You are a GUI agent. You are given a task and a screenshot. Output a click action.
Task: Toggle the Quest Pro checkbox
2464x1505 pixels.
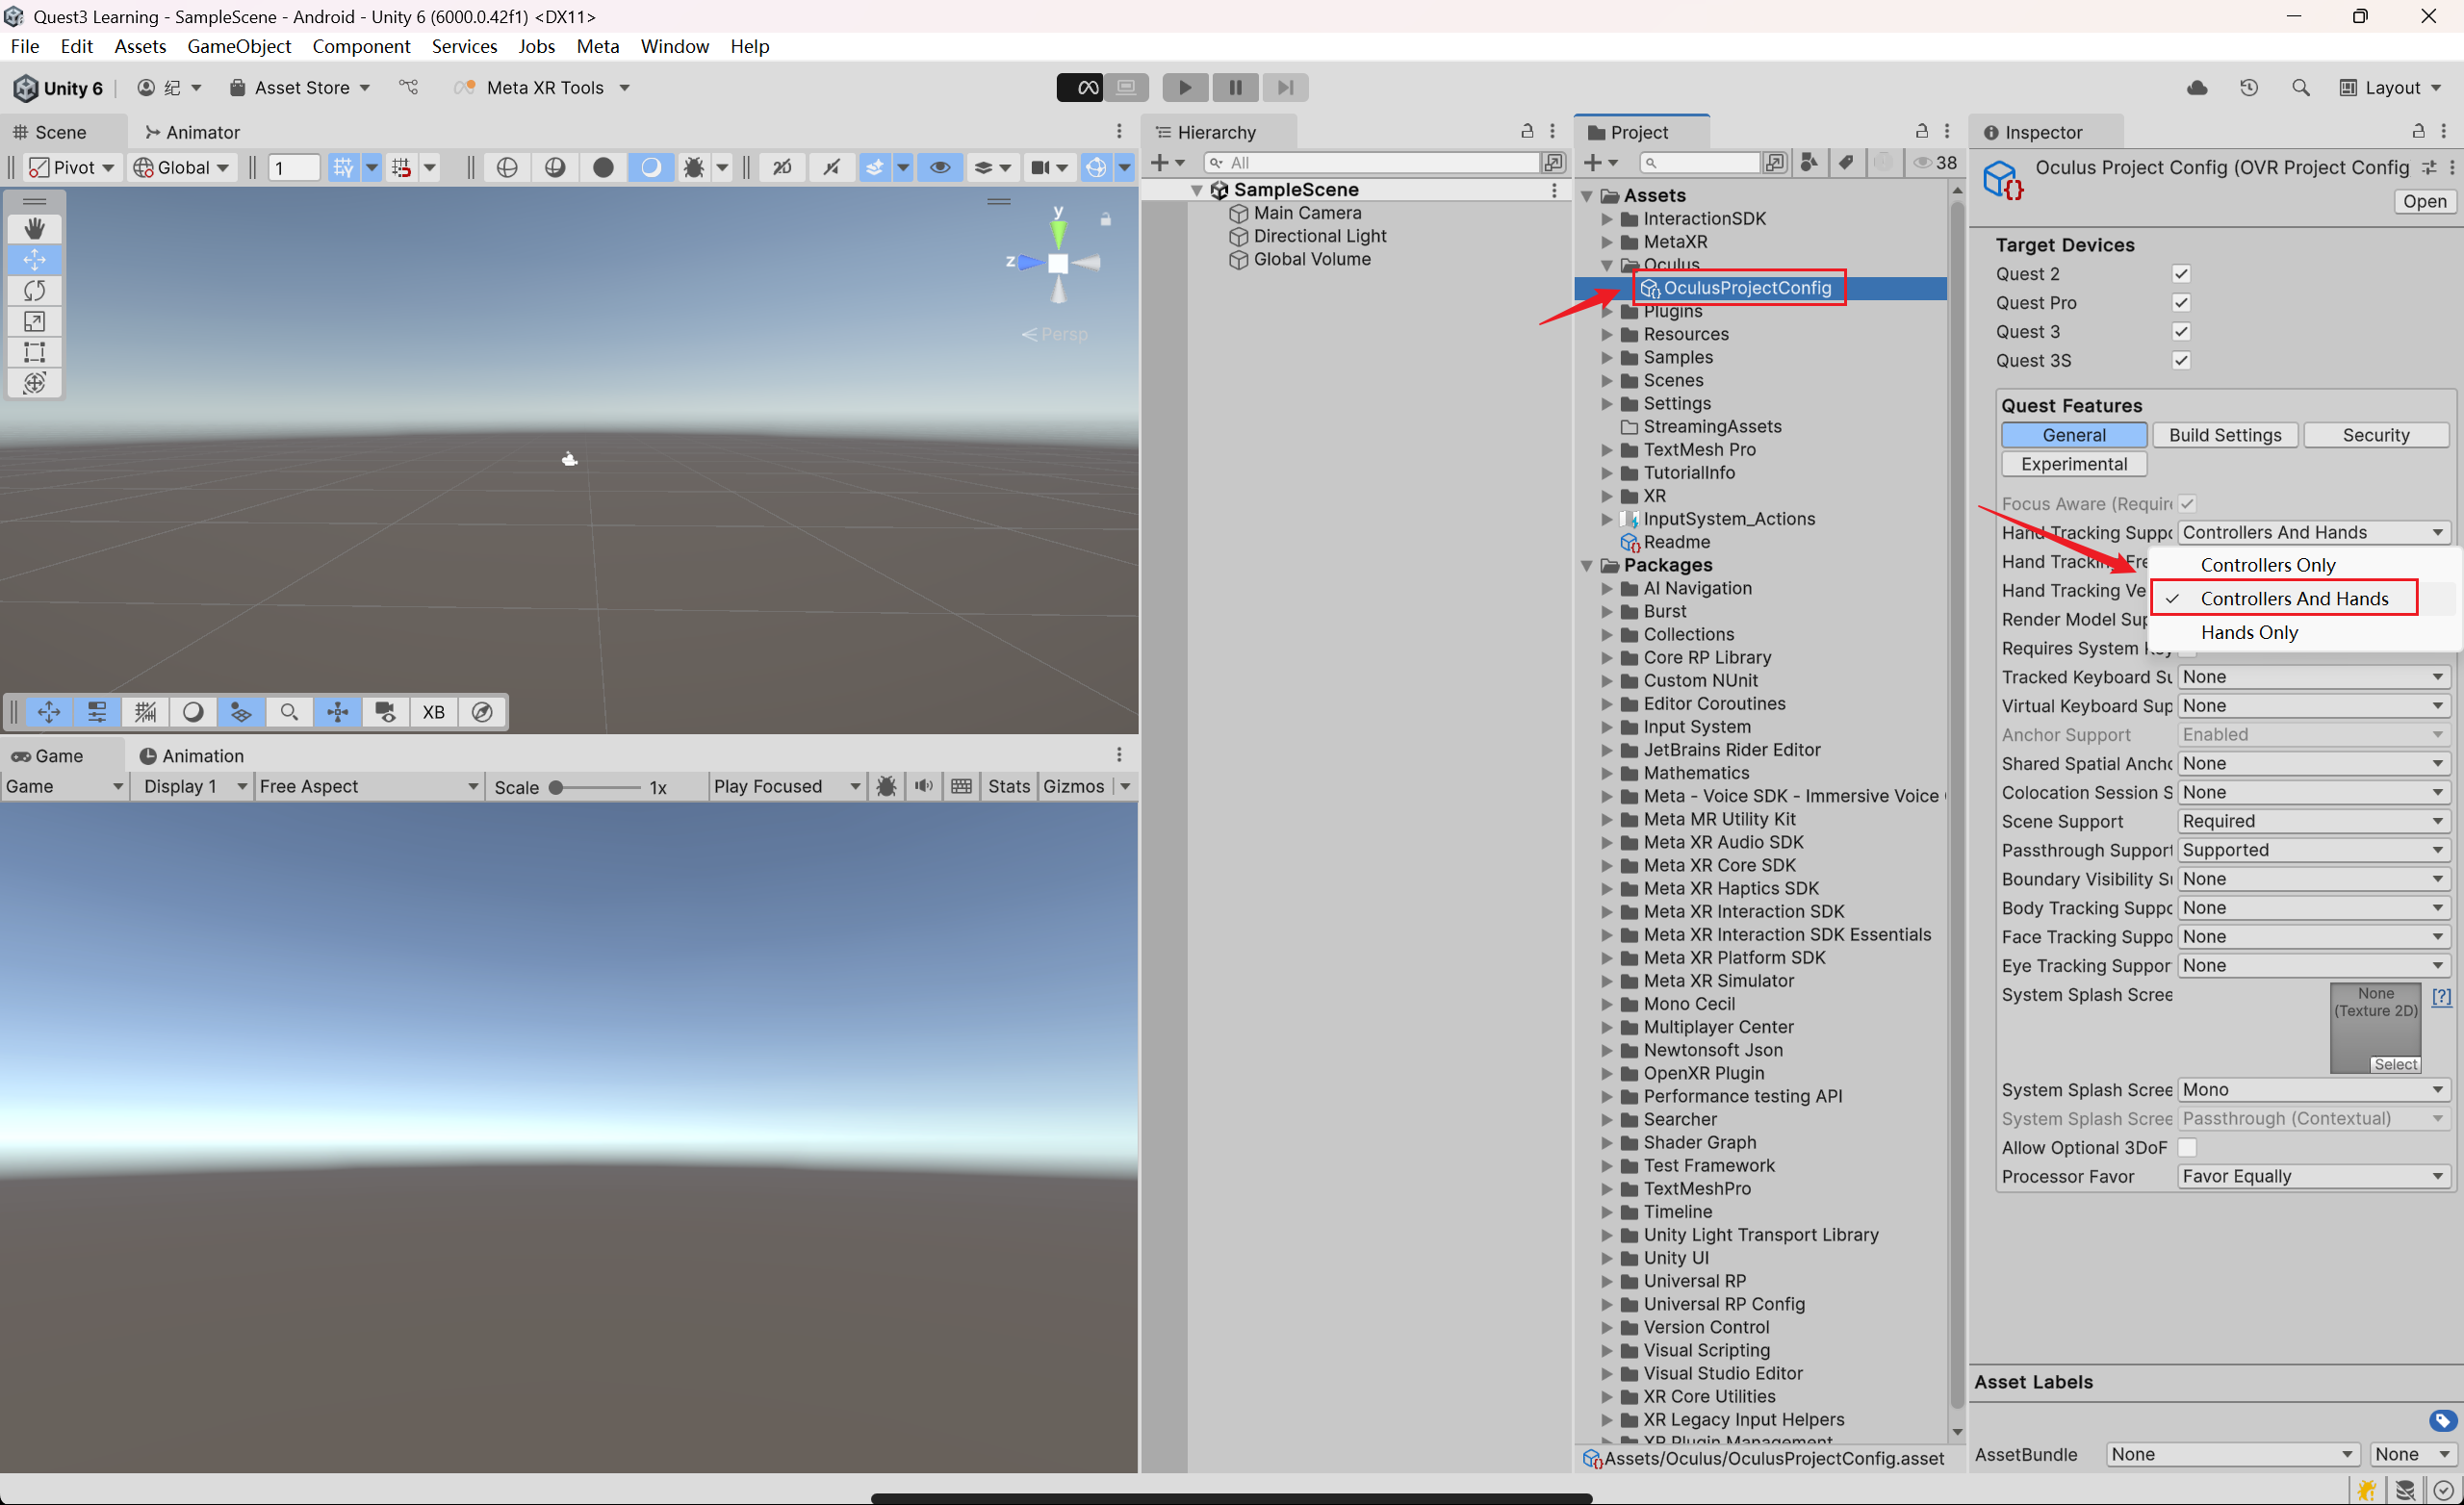[2181, 303]
